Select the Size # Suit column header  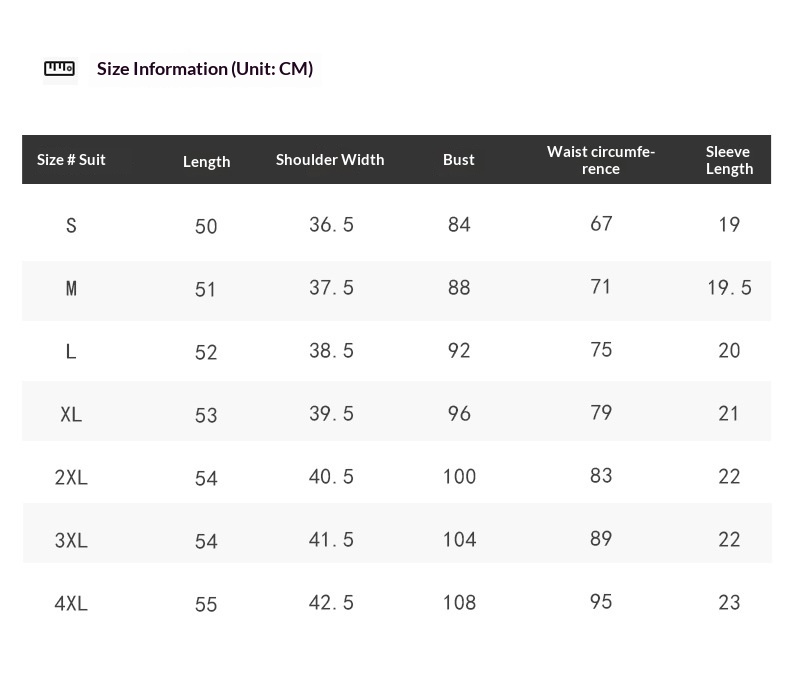[71, 159]
